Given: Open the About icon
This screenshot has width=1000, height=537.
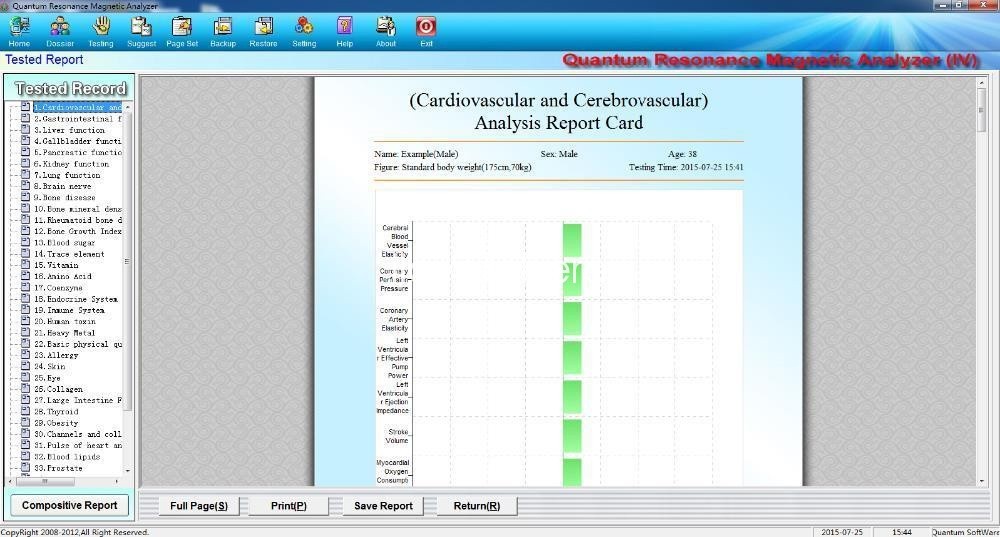Looking at the screenshot, I should coord(385,27).
